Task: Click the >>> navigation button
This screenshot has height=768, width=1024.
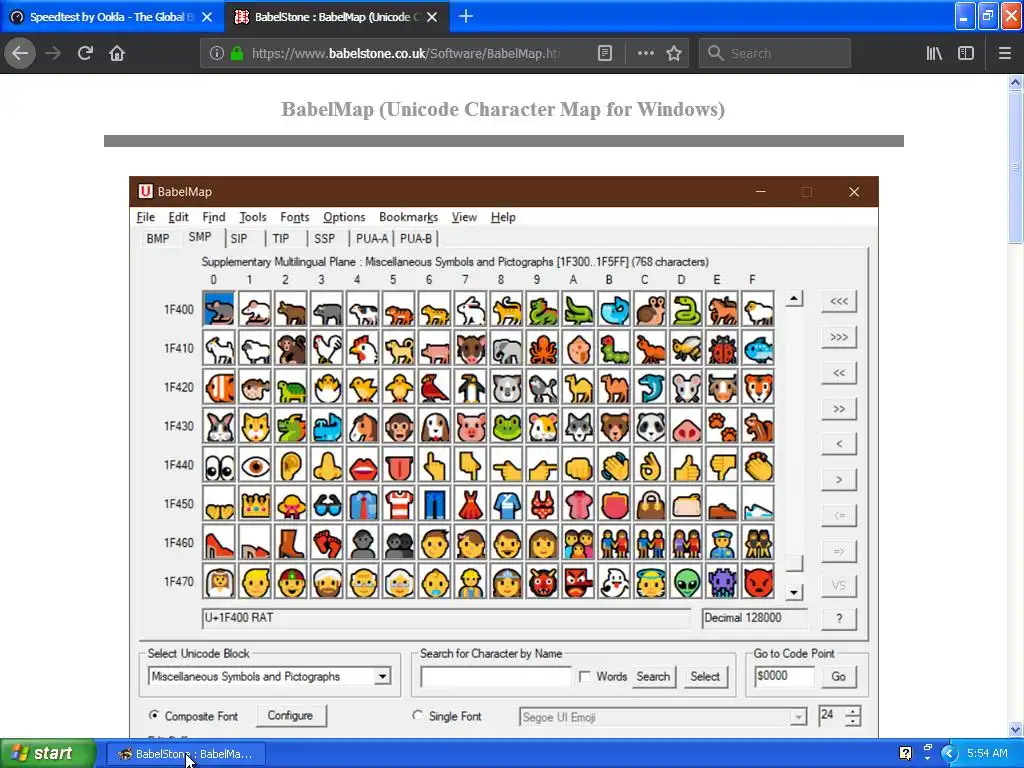Action: point(839,337)
